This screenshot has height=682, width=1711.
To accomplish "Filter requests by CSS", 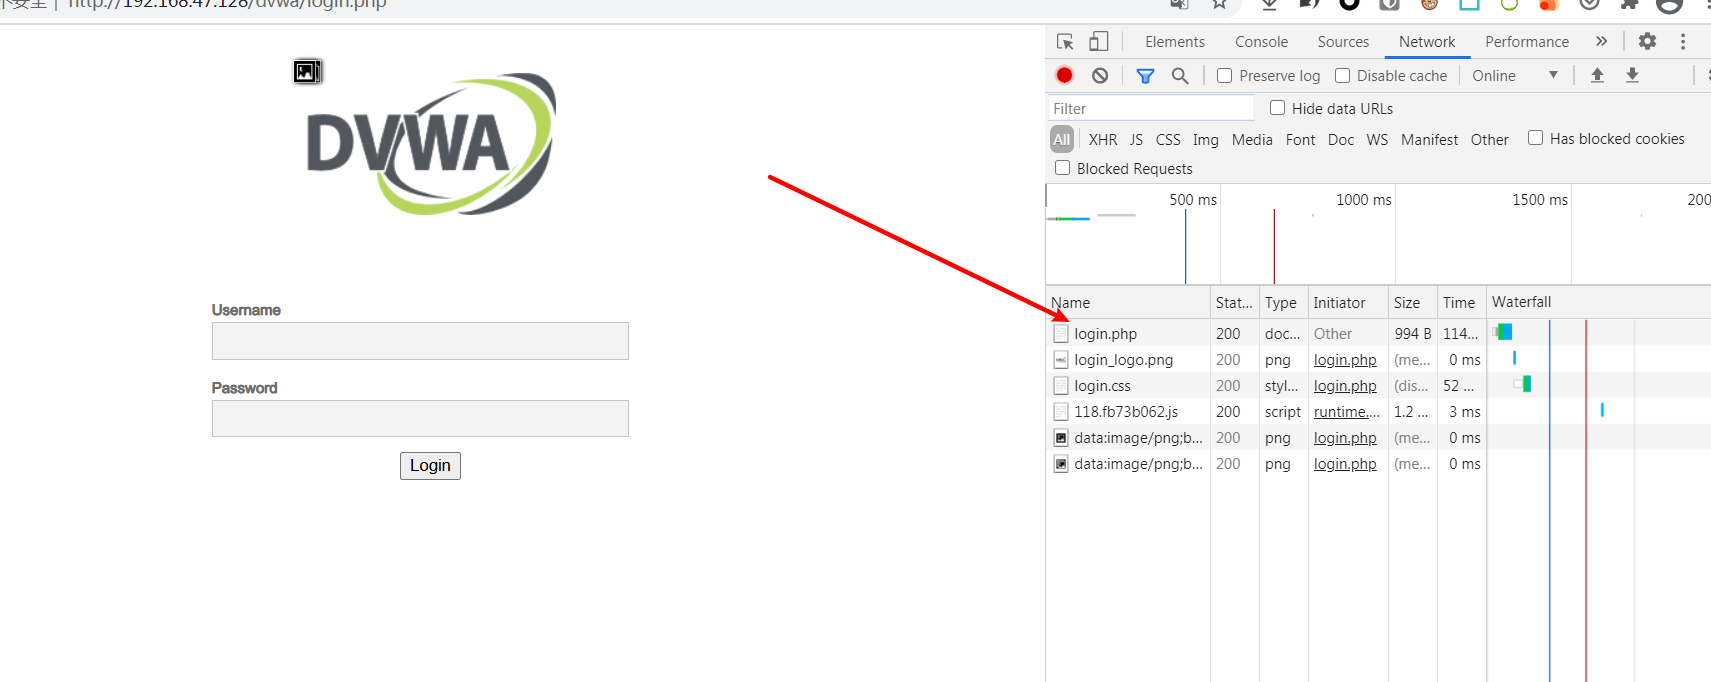I will [x=1168, y=139].
